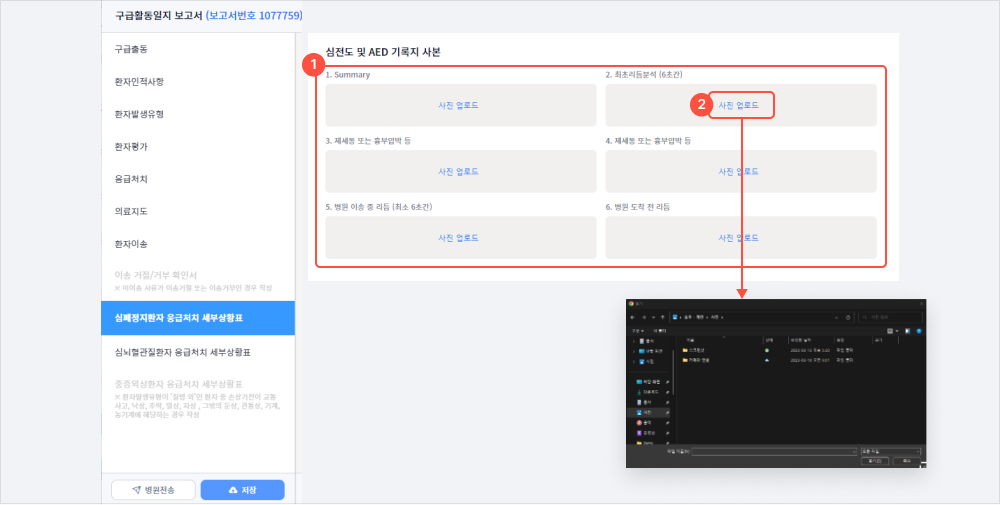
Task: Sort by 이름 column header
Action: coord(691,340)
